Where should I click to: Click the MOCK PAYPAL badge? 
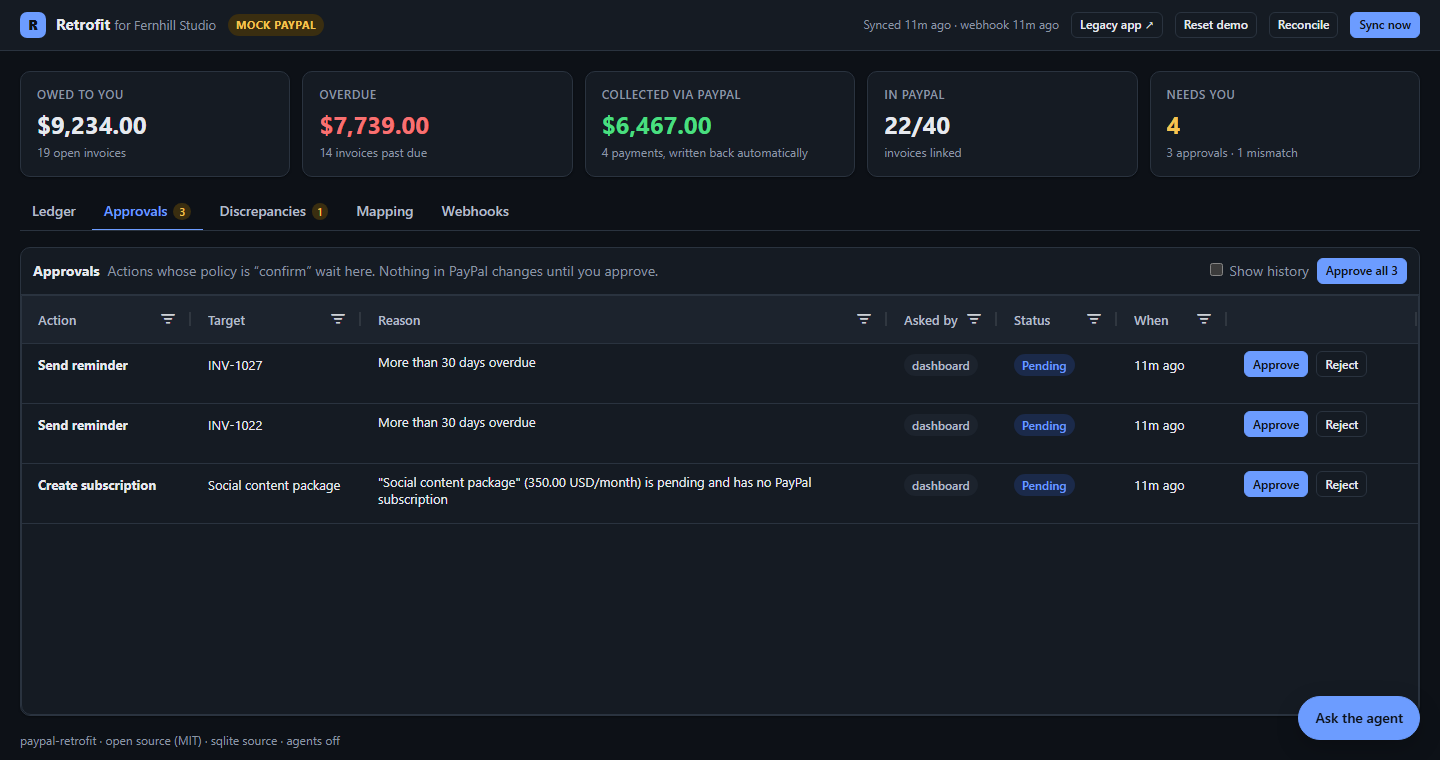pyautogui.click(x=276, y=25)
